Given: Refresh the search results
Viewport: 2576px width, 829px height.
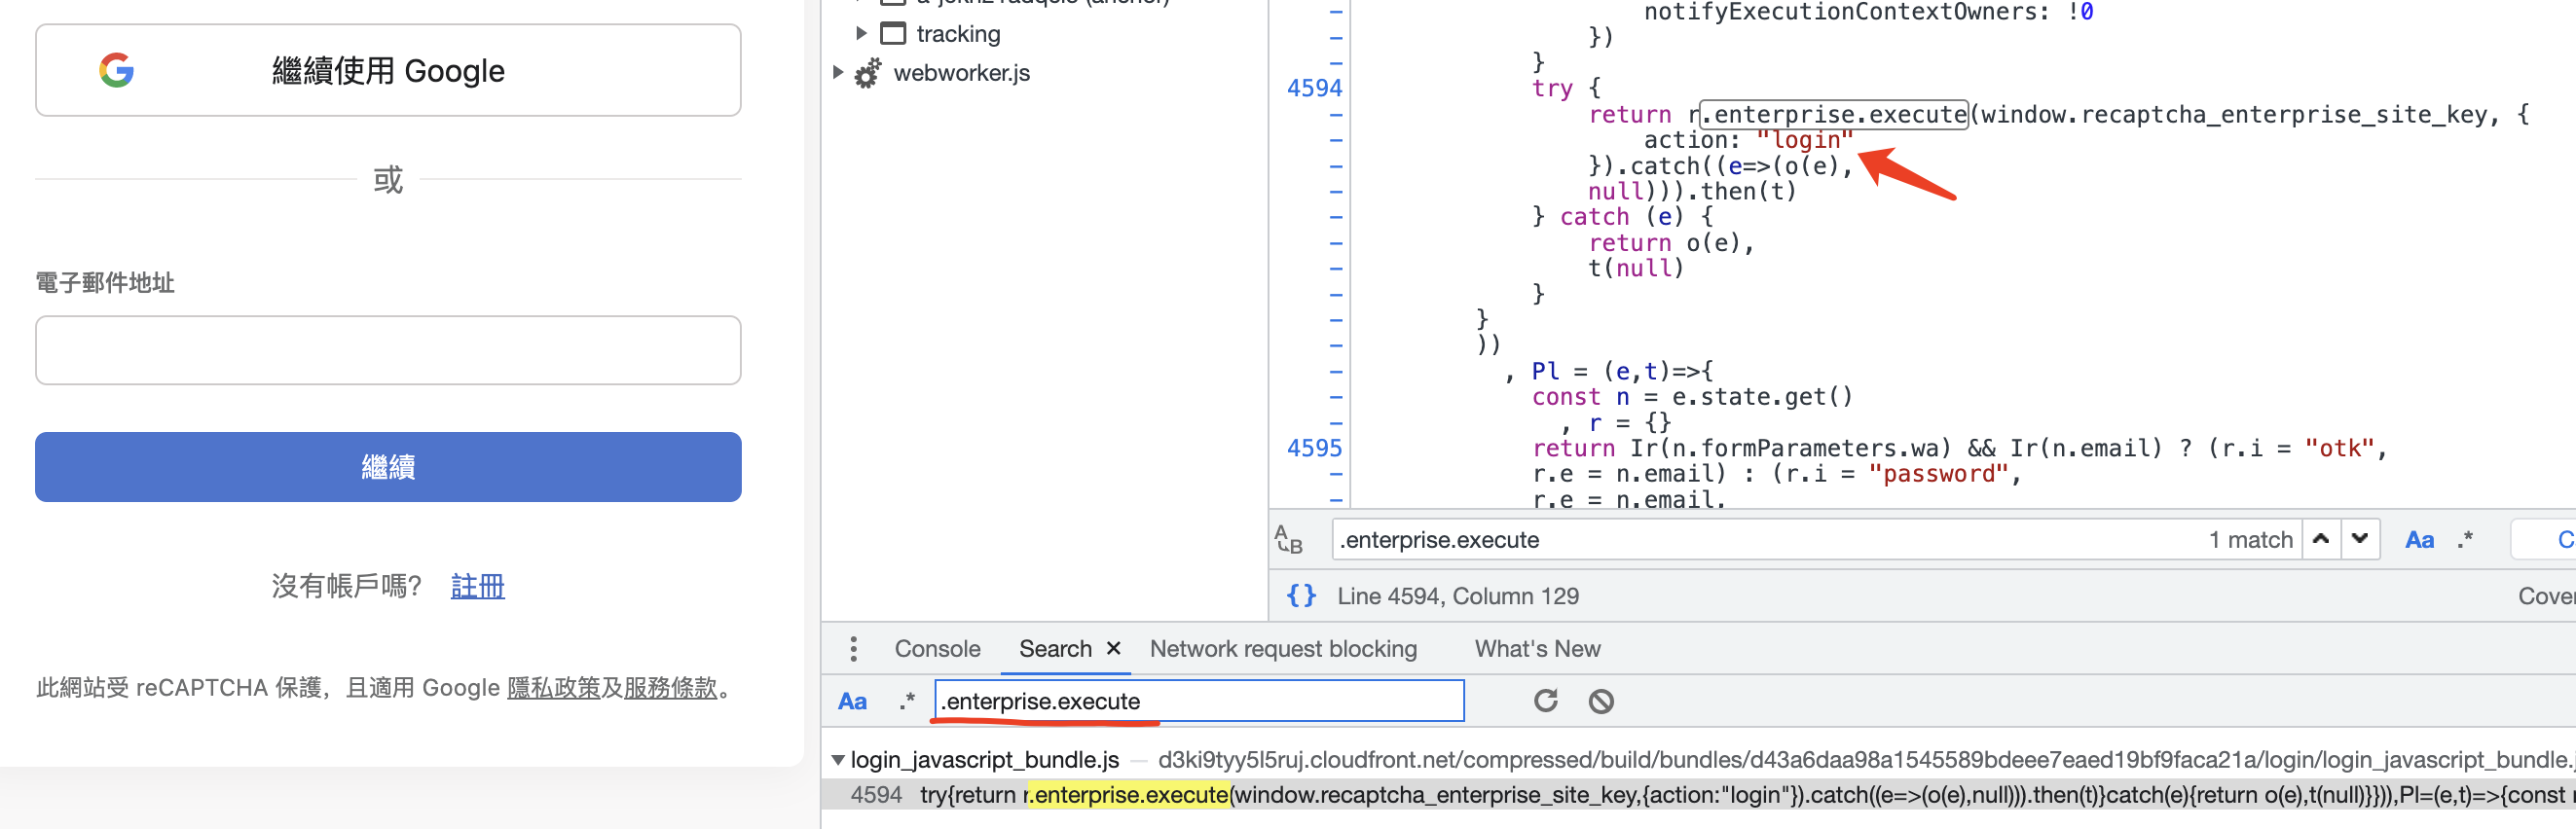Looking at the screenshot, I should tap(1546, 701).
